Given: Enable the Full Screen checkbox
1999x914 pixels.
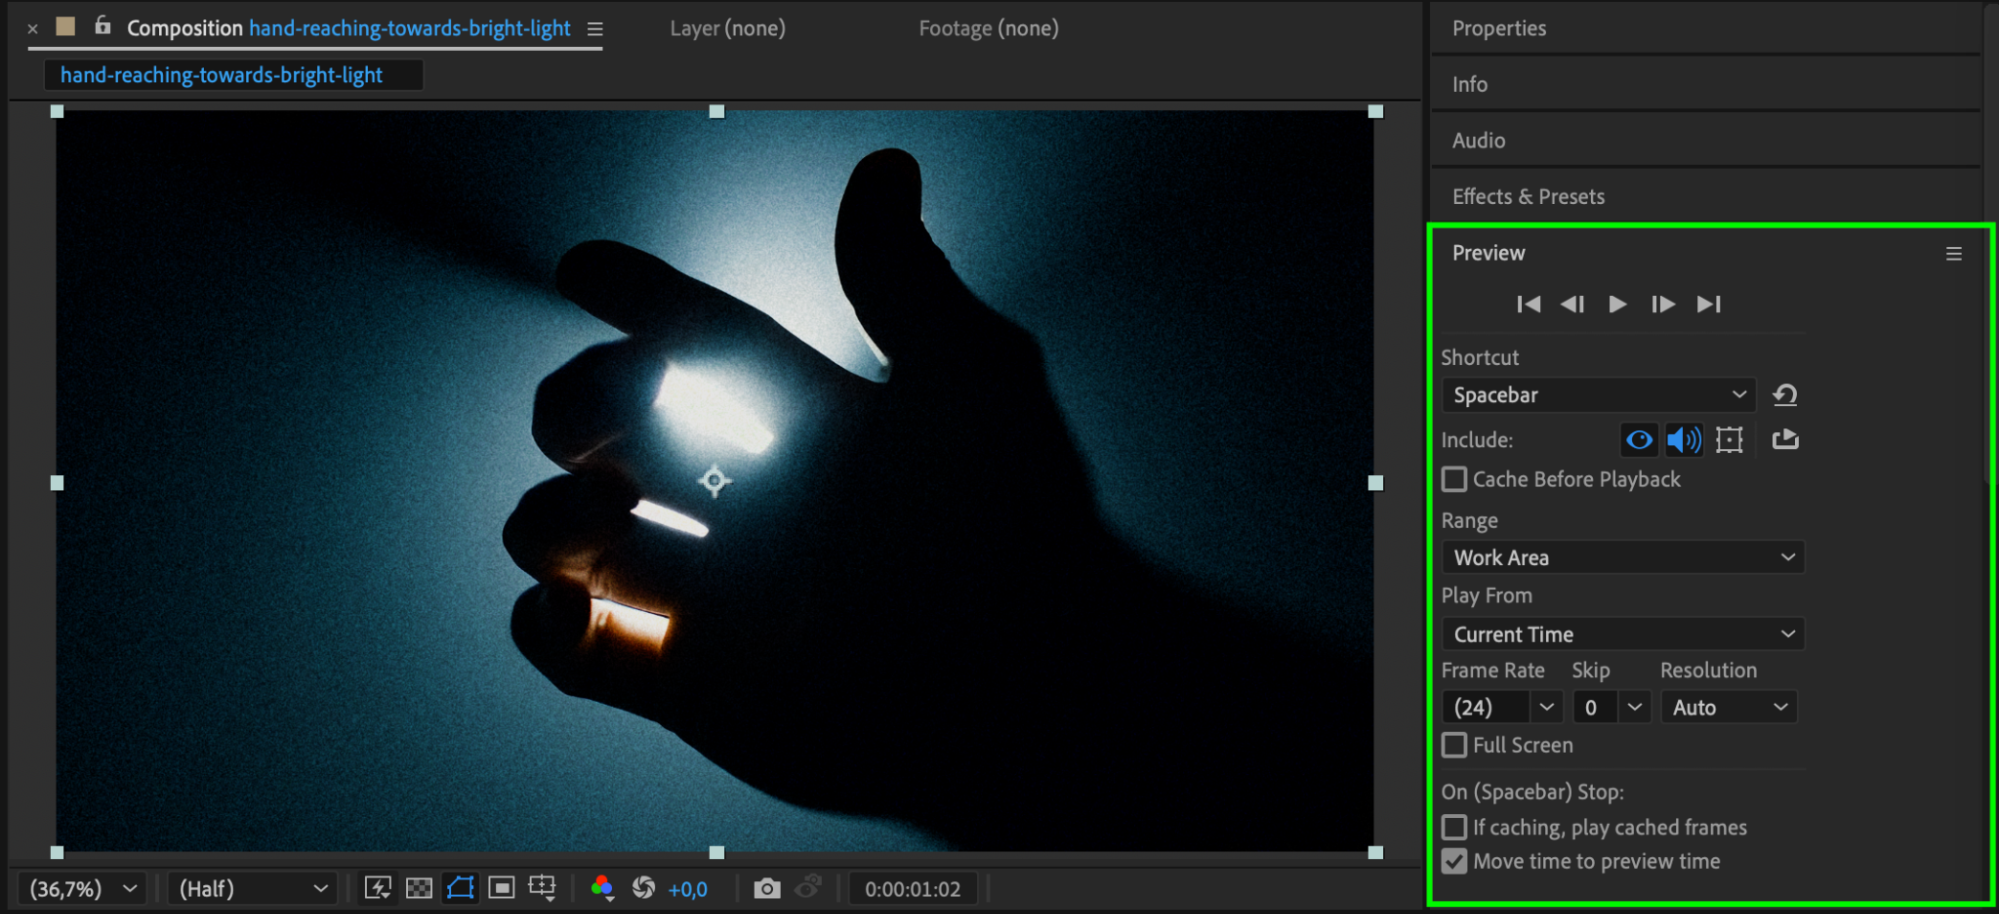Looking at the screenshot, I should [1455, 745].
